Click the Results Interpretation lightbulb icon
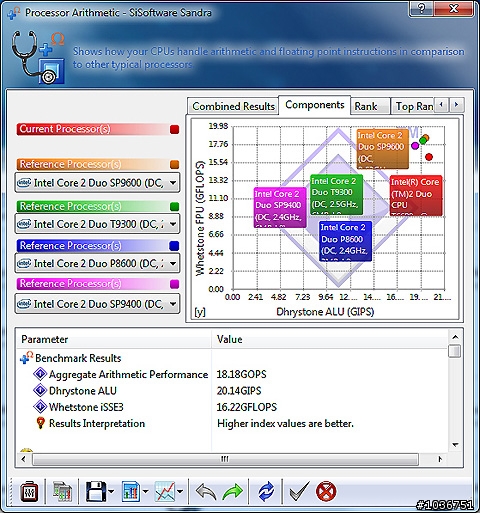 click(x=40, y=423)
